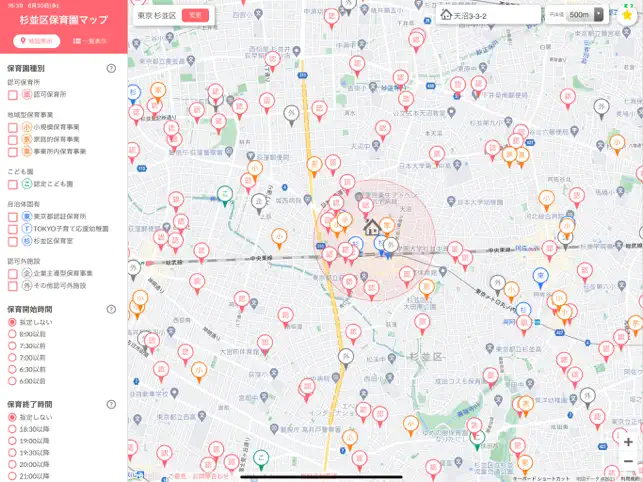The width and height of the screenshot is (643, 482).
Task: Select the grey 企 map pin
Action: pyautogui.click(x=259, y=203)
